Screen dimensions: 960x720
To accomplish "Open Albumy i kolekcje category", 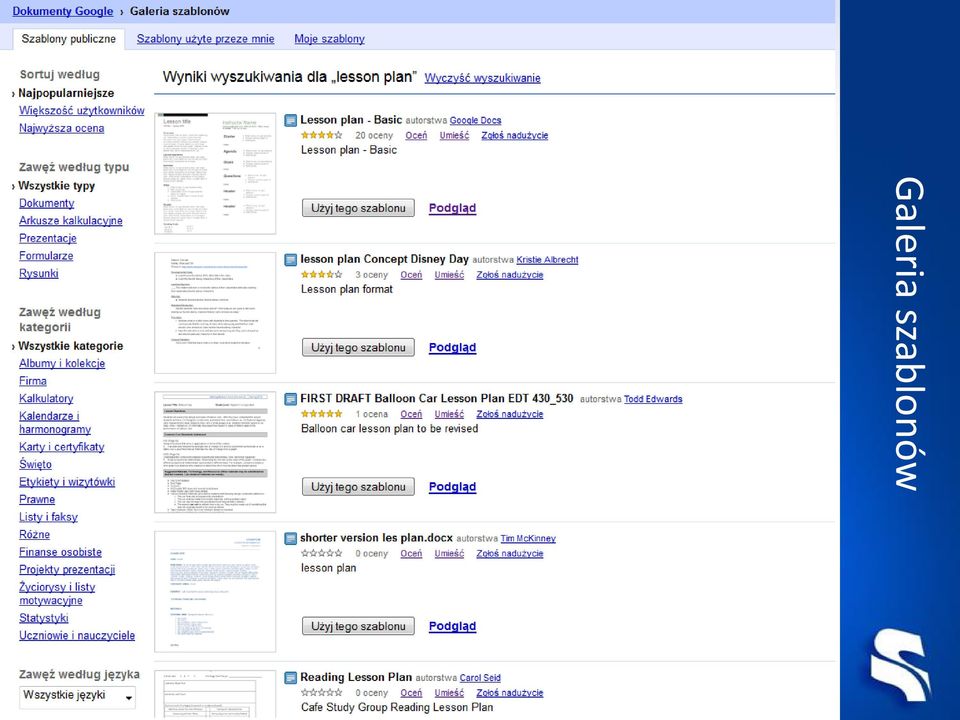I will (x=62, y=364).
